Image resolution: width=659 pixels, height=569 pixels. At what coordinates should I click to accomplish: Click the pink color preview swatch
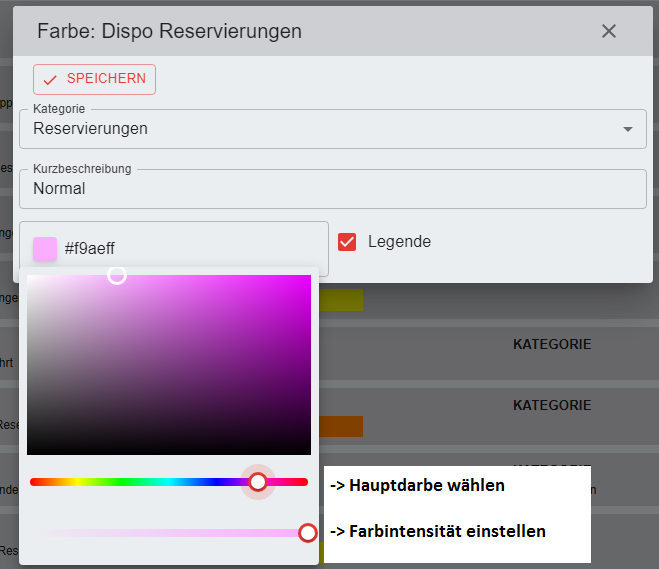coord(45,249)
